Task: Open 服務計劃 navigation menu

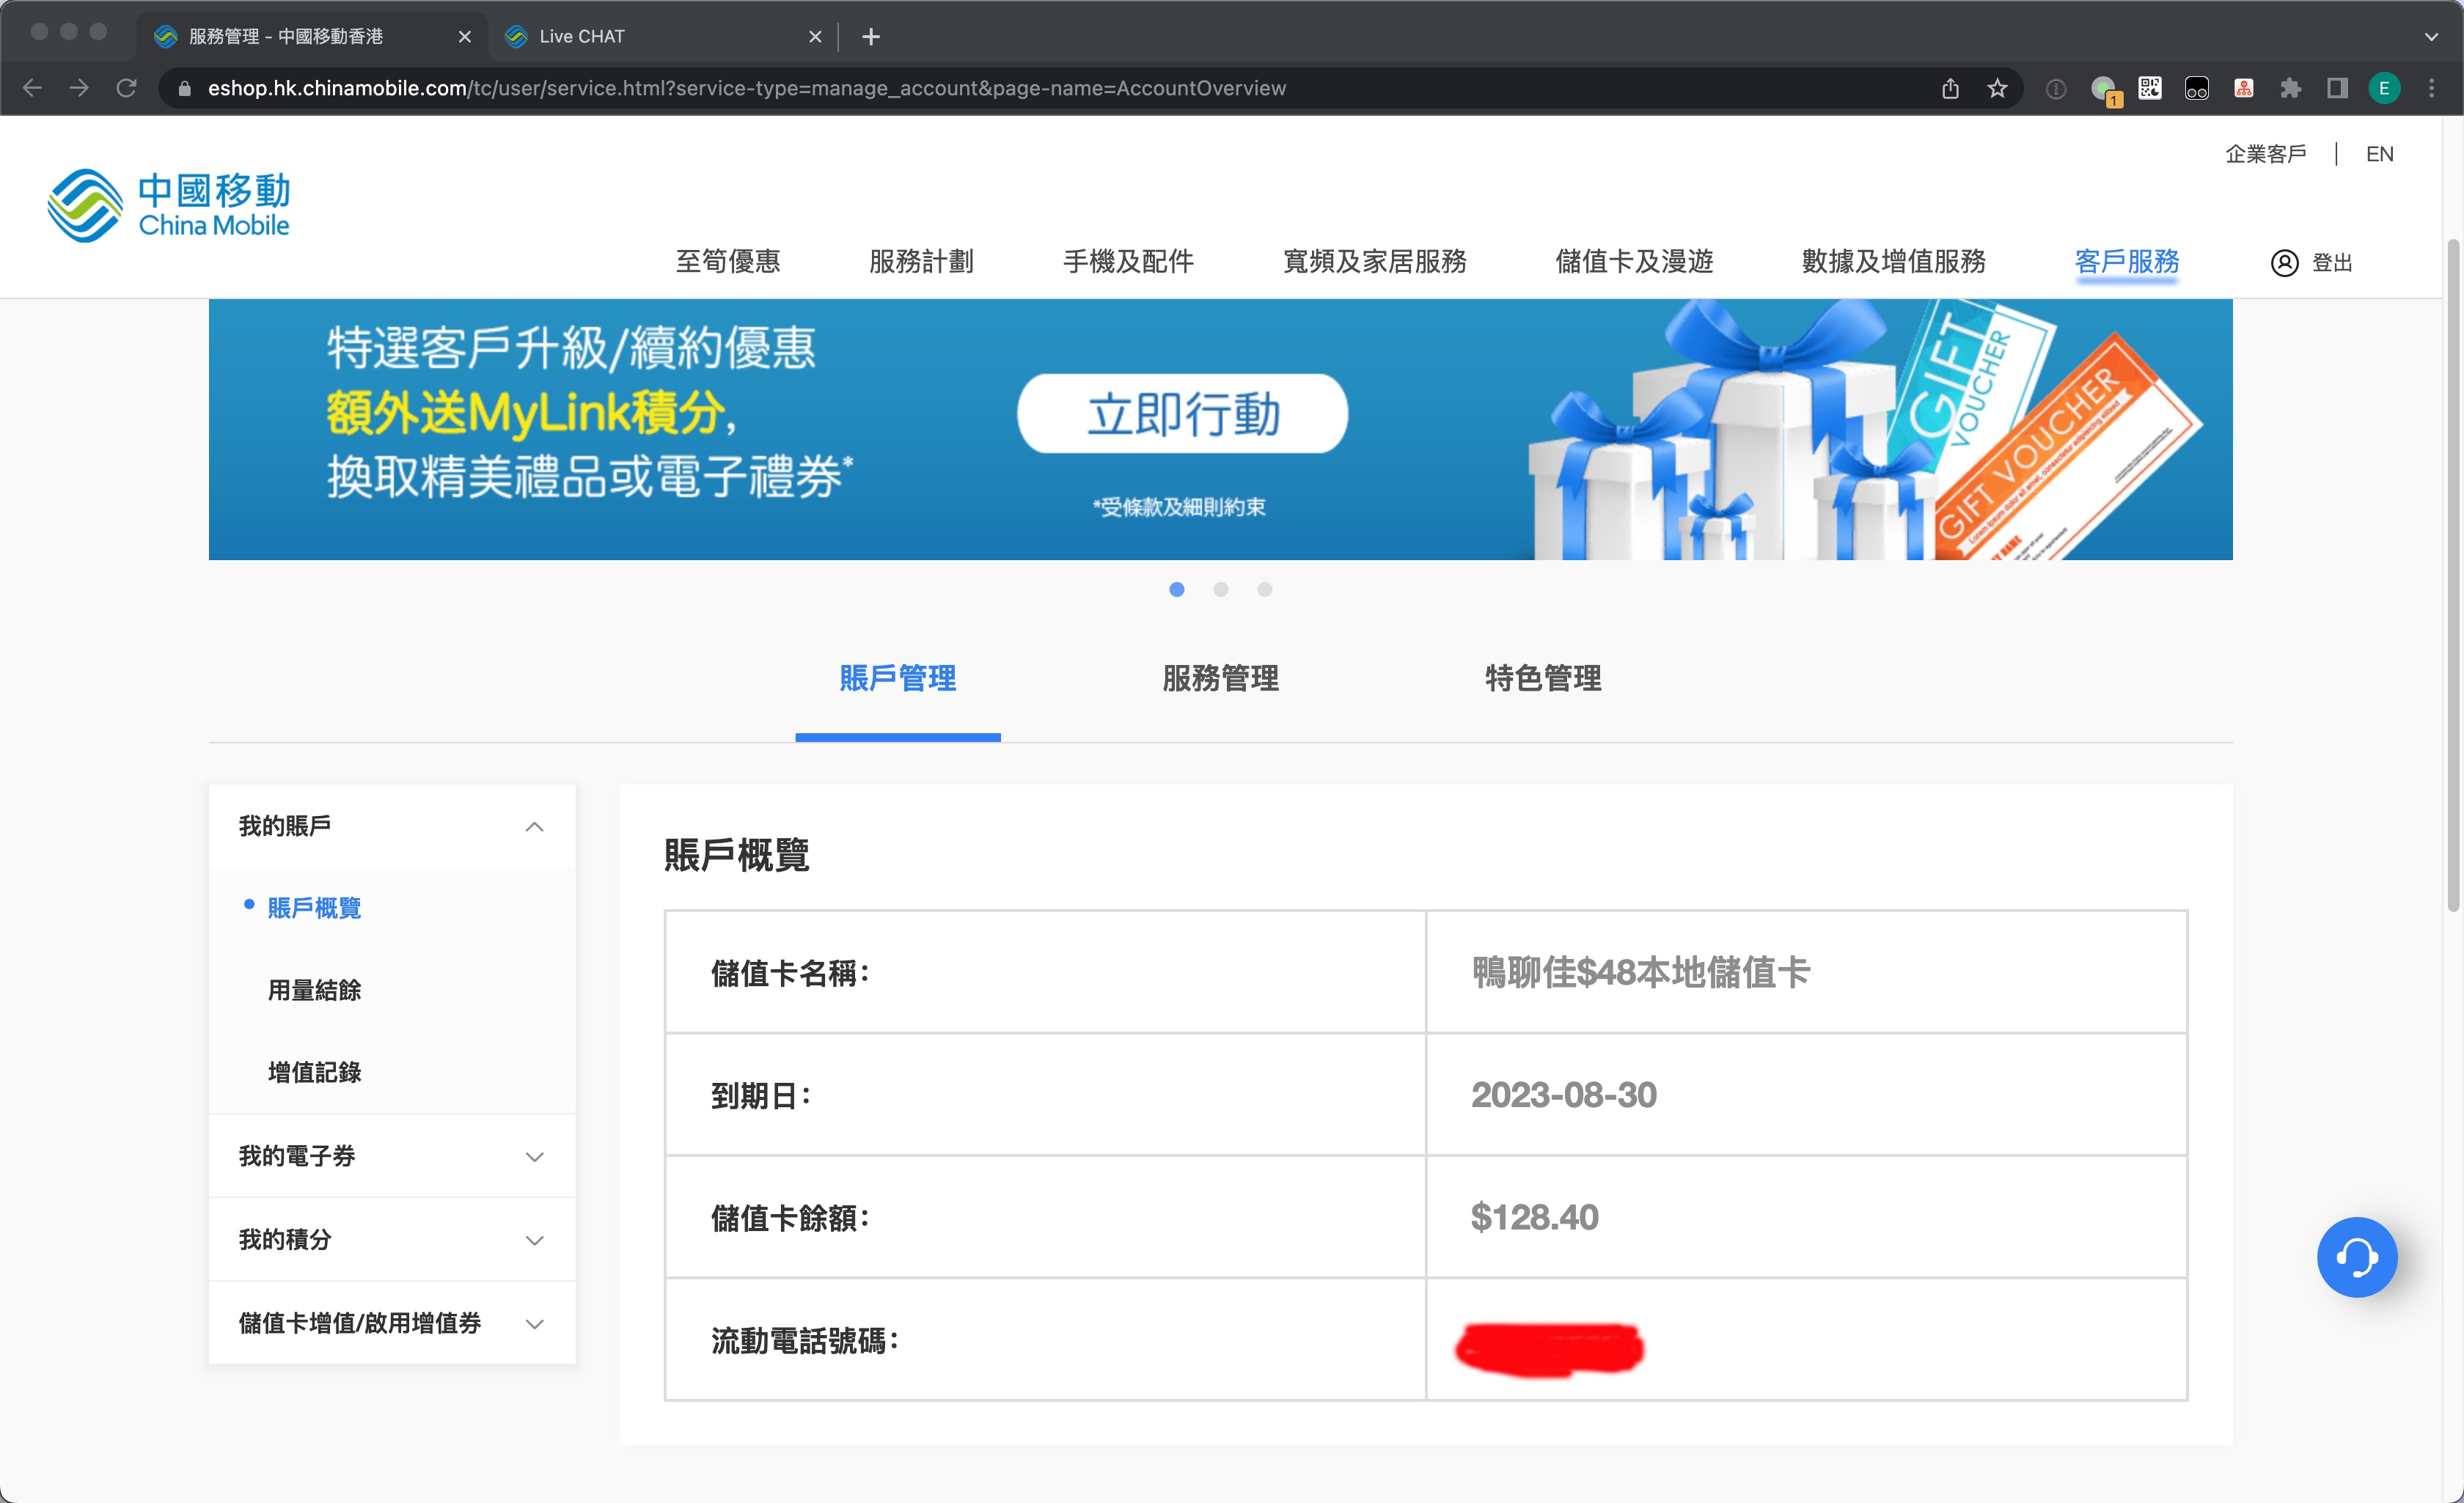Action: pos(921,262)
